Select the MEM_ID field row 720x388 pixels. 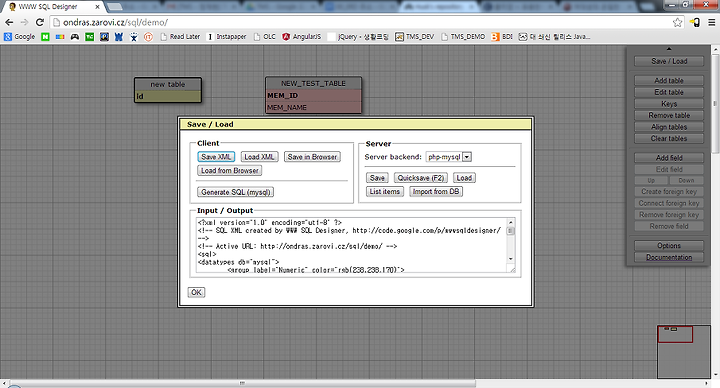click(x=313, y=96)
